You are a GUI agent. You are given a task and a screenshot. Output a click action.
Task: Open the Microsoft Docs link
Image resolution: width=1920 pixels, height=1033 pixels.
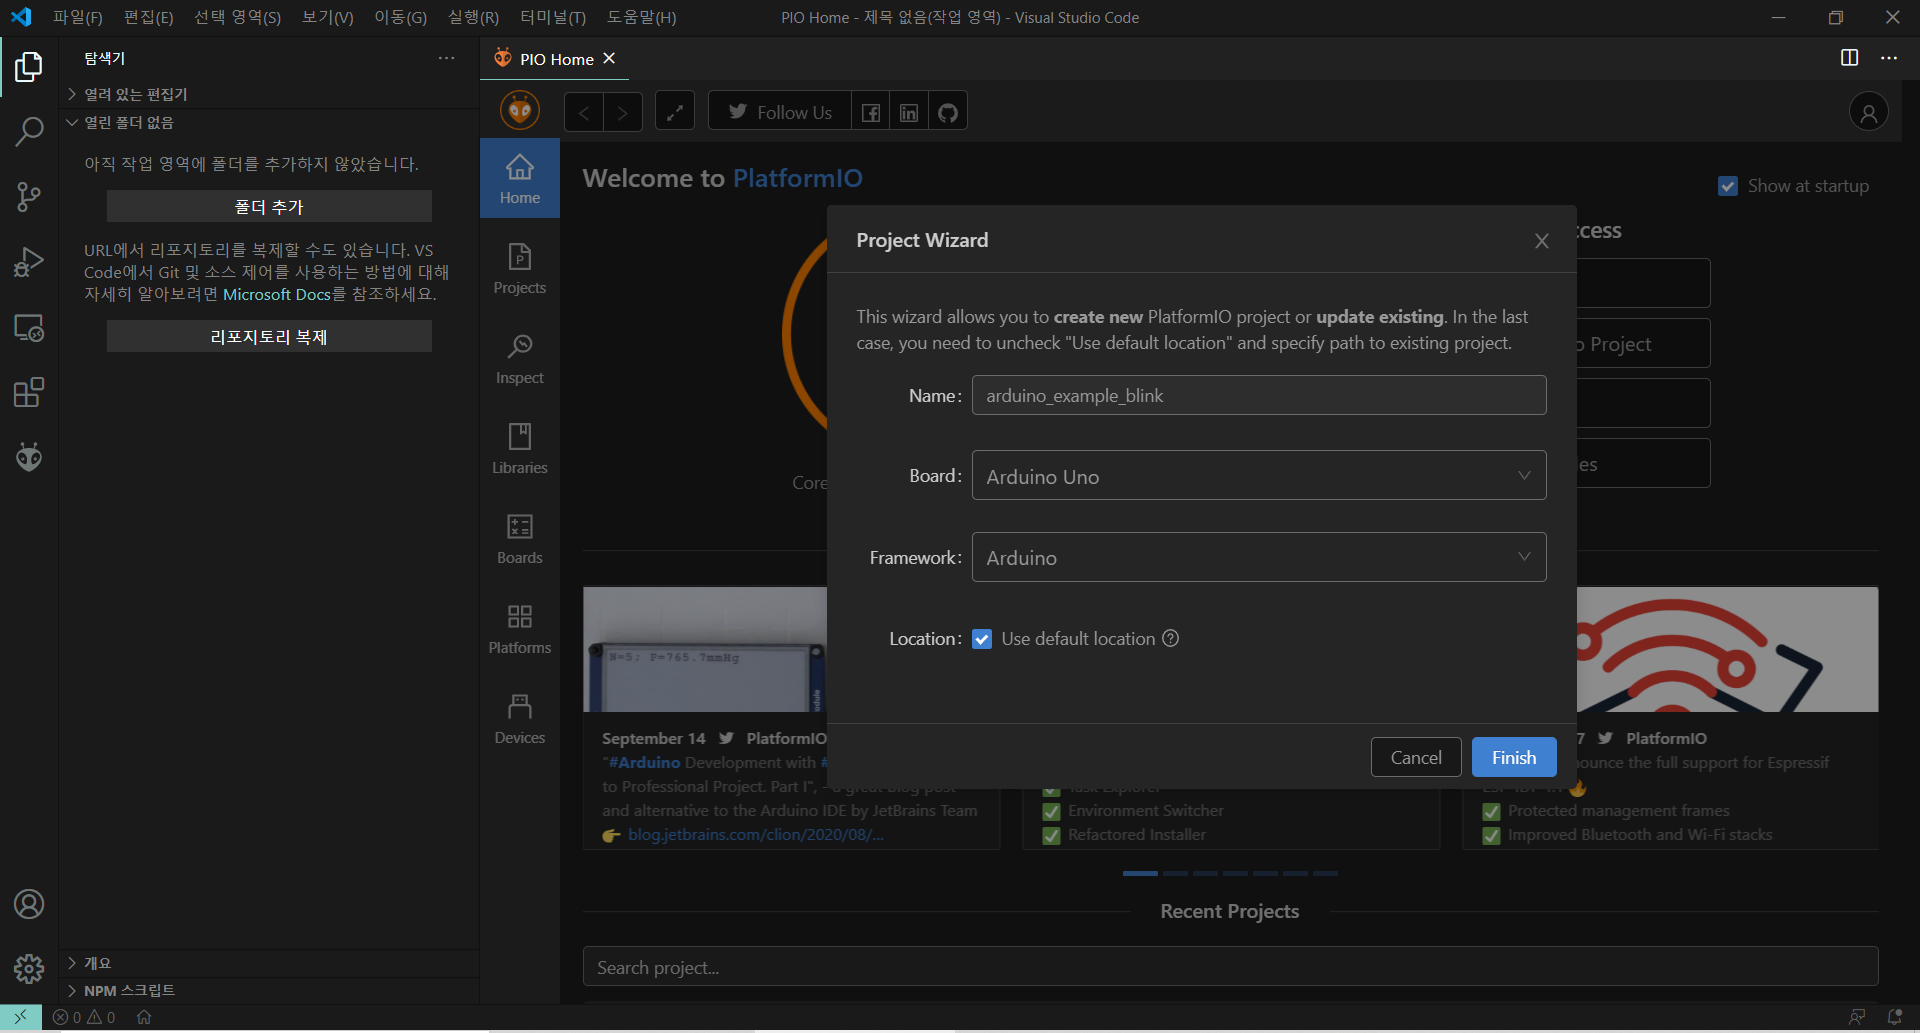[276, 294]
